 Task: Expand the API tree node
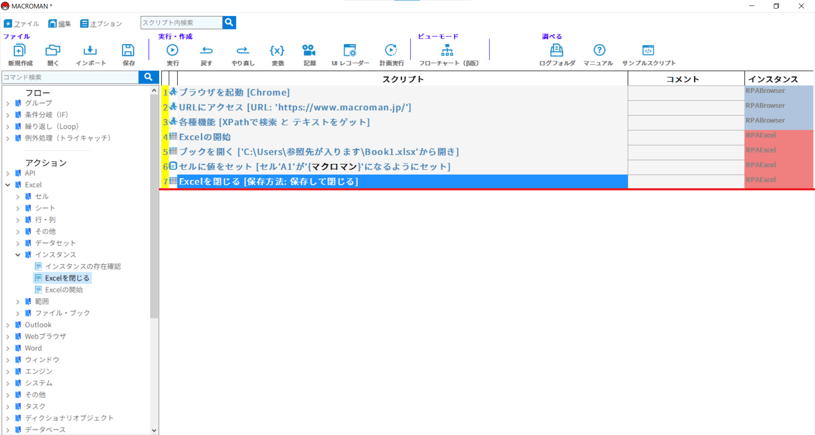click(x=8, y=173)
